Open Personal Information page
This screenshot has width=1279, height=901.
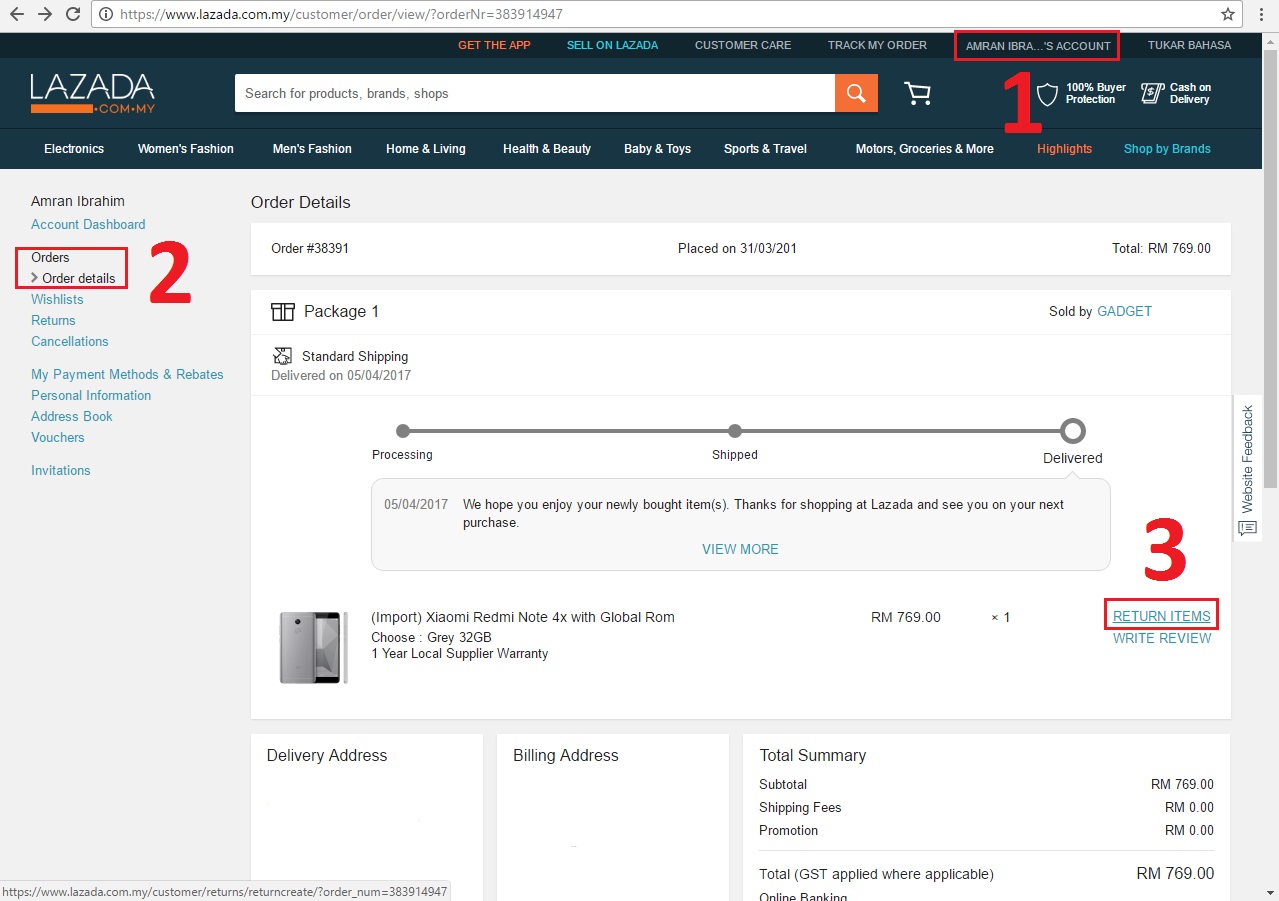point(91,395)
